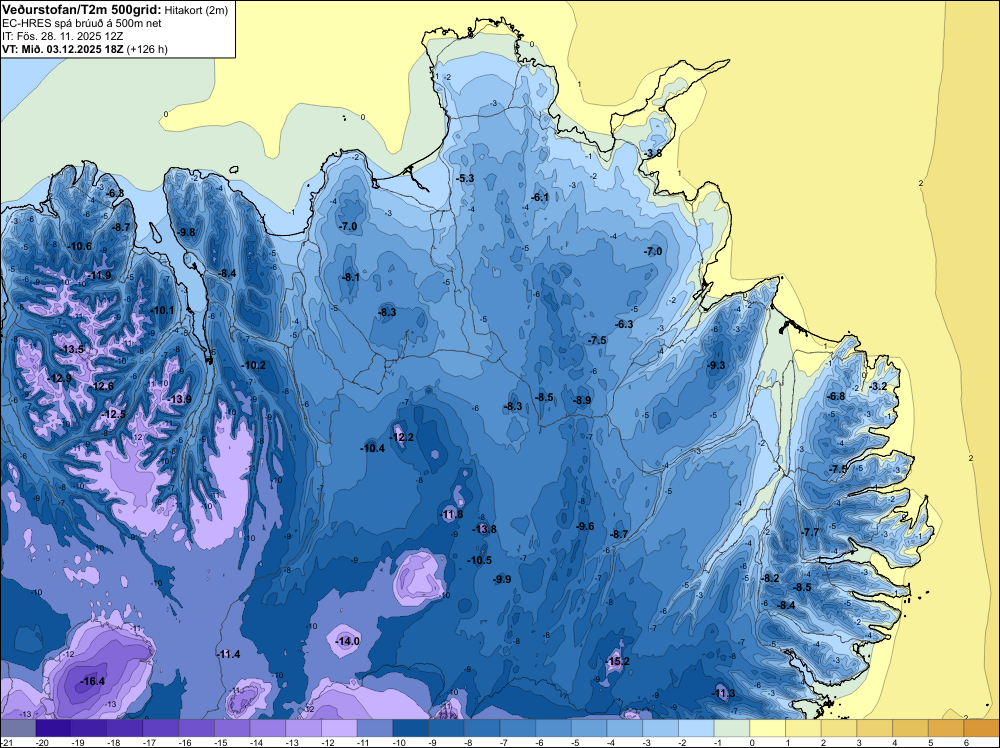Click the -6.1 temperature label
This screenshot has height=748, width=1000.
point(540,197)
